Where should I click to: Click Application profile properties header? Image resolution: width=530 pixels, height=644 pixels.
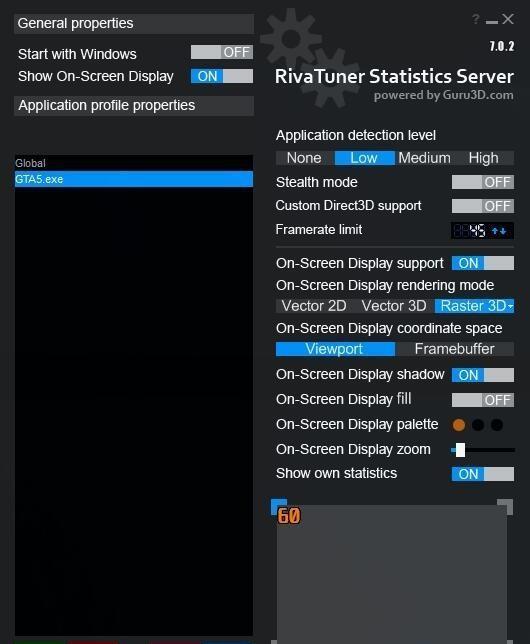pyautogui.click(x=134, y=106)
